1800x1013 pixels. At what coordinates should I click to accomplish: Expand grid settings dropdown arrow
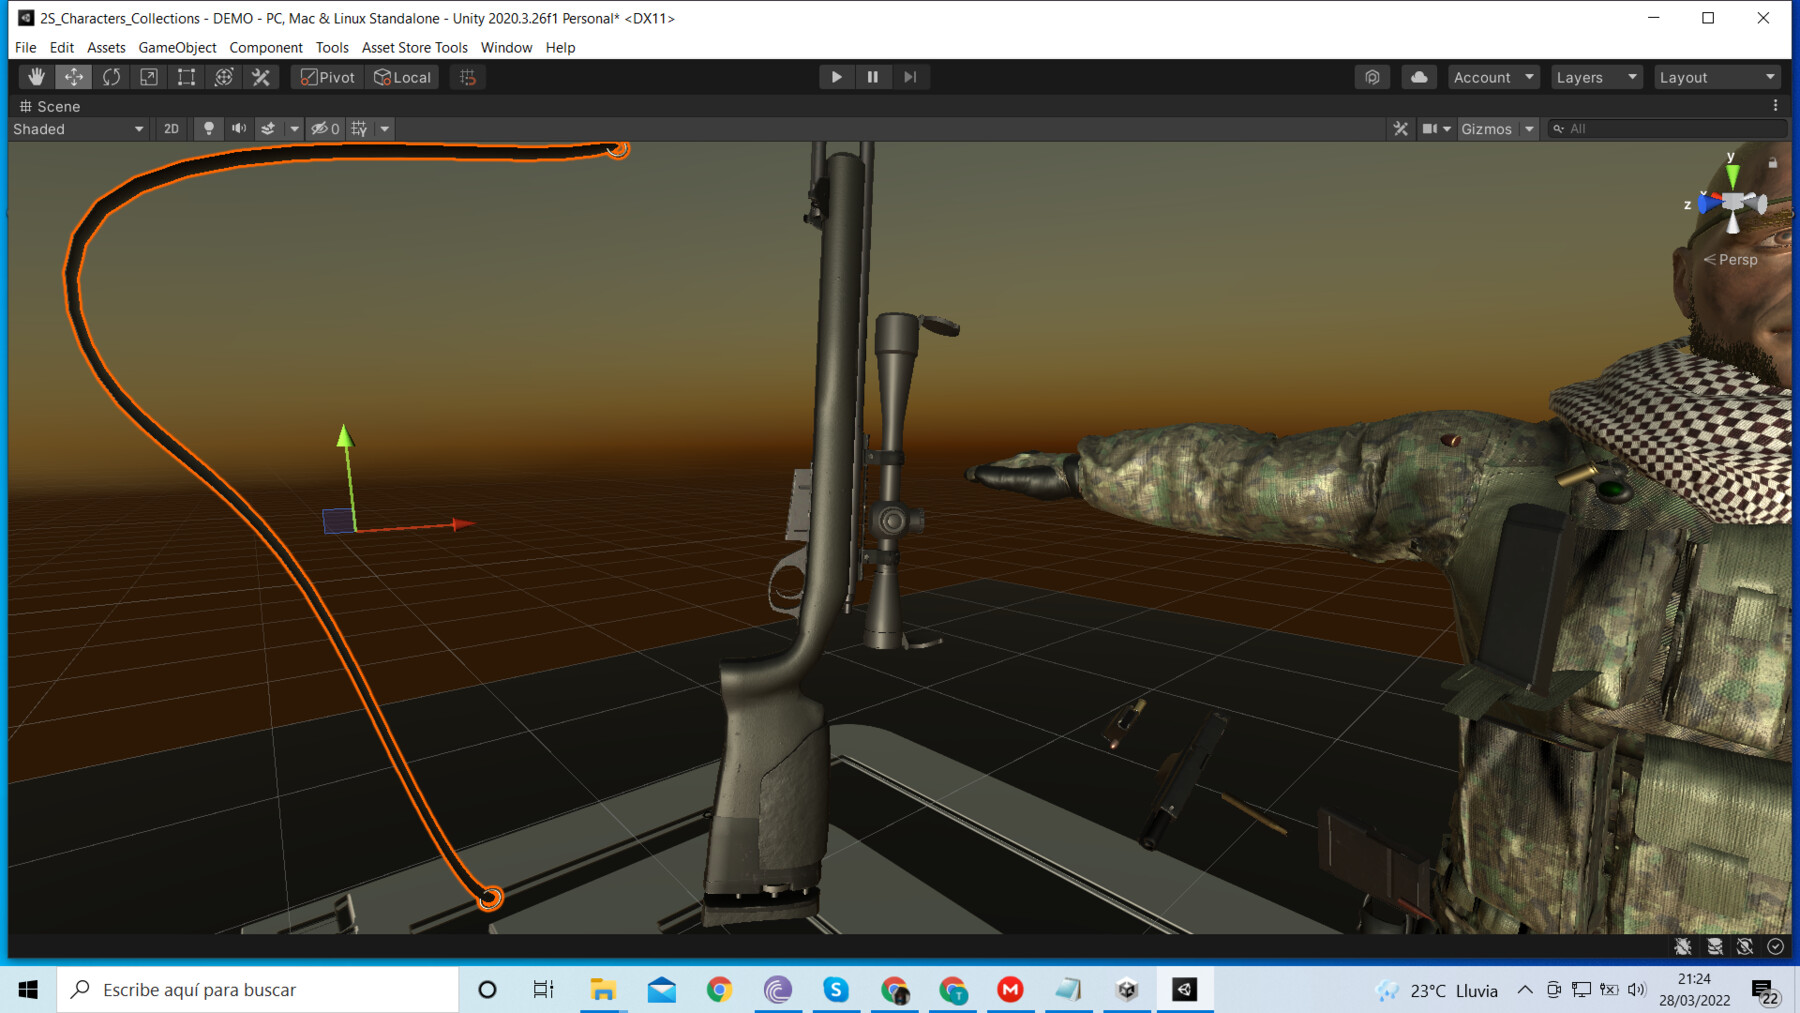coord(384,129)
